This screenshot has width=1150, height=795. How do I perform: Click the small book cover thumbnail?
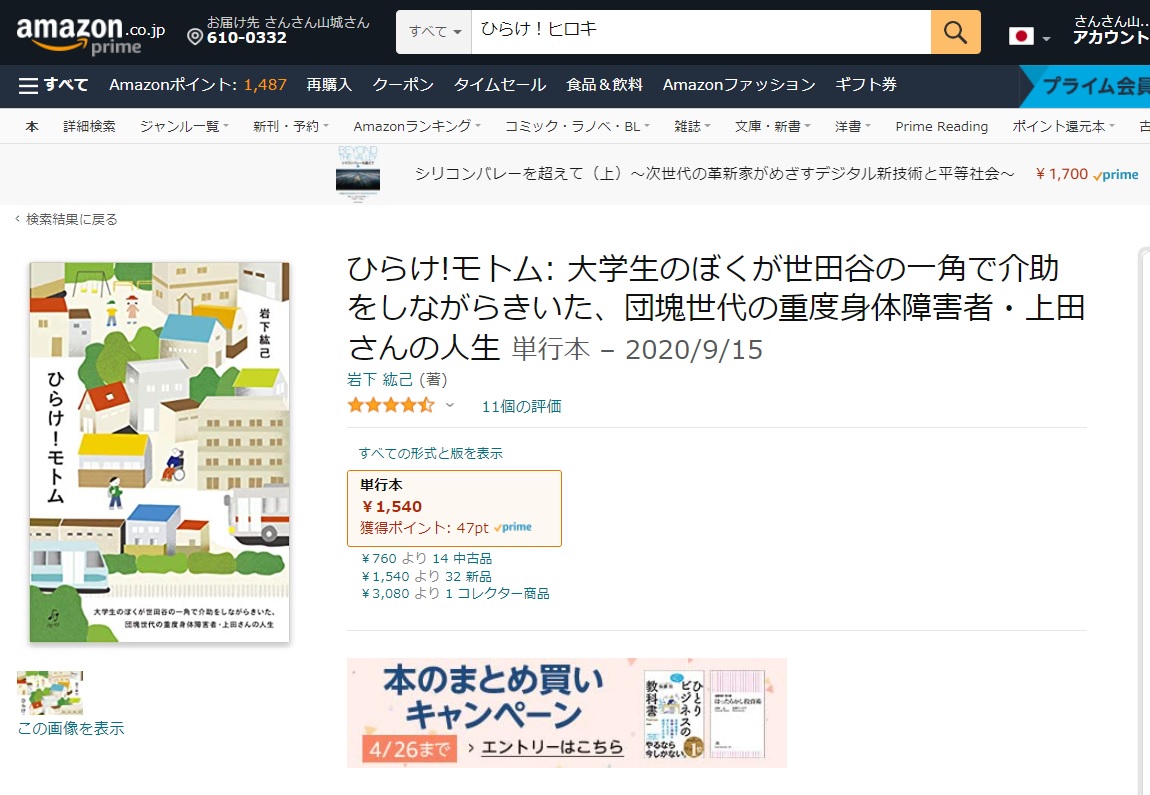[x=50, y=693]
